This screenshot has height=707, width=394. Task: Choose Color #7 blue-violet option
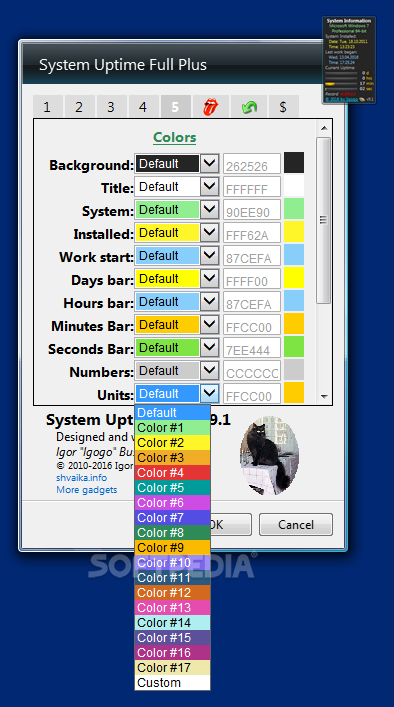tap(173, 517)
